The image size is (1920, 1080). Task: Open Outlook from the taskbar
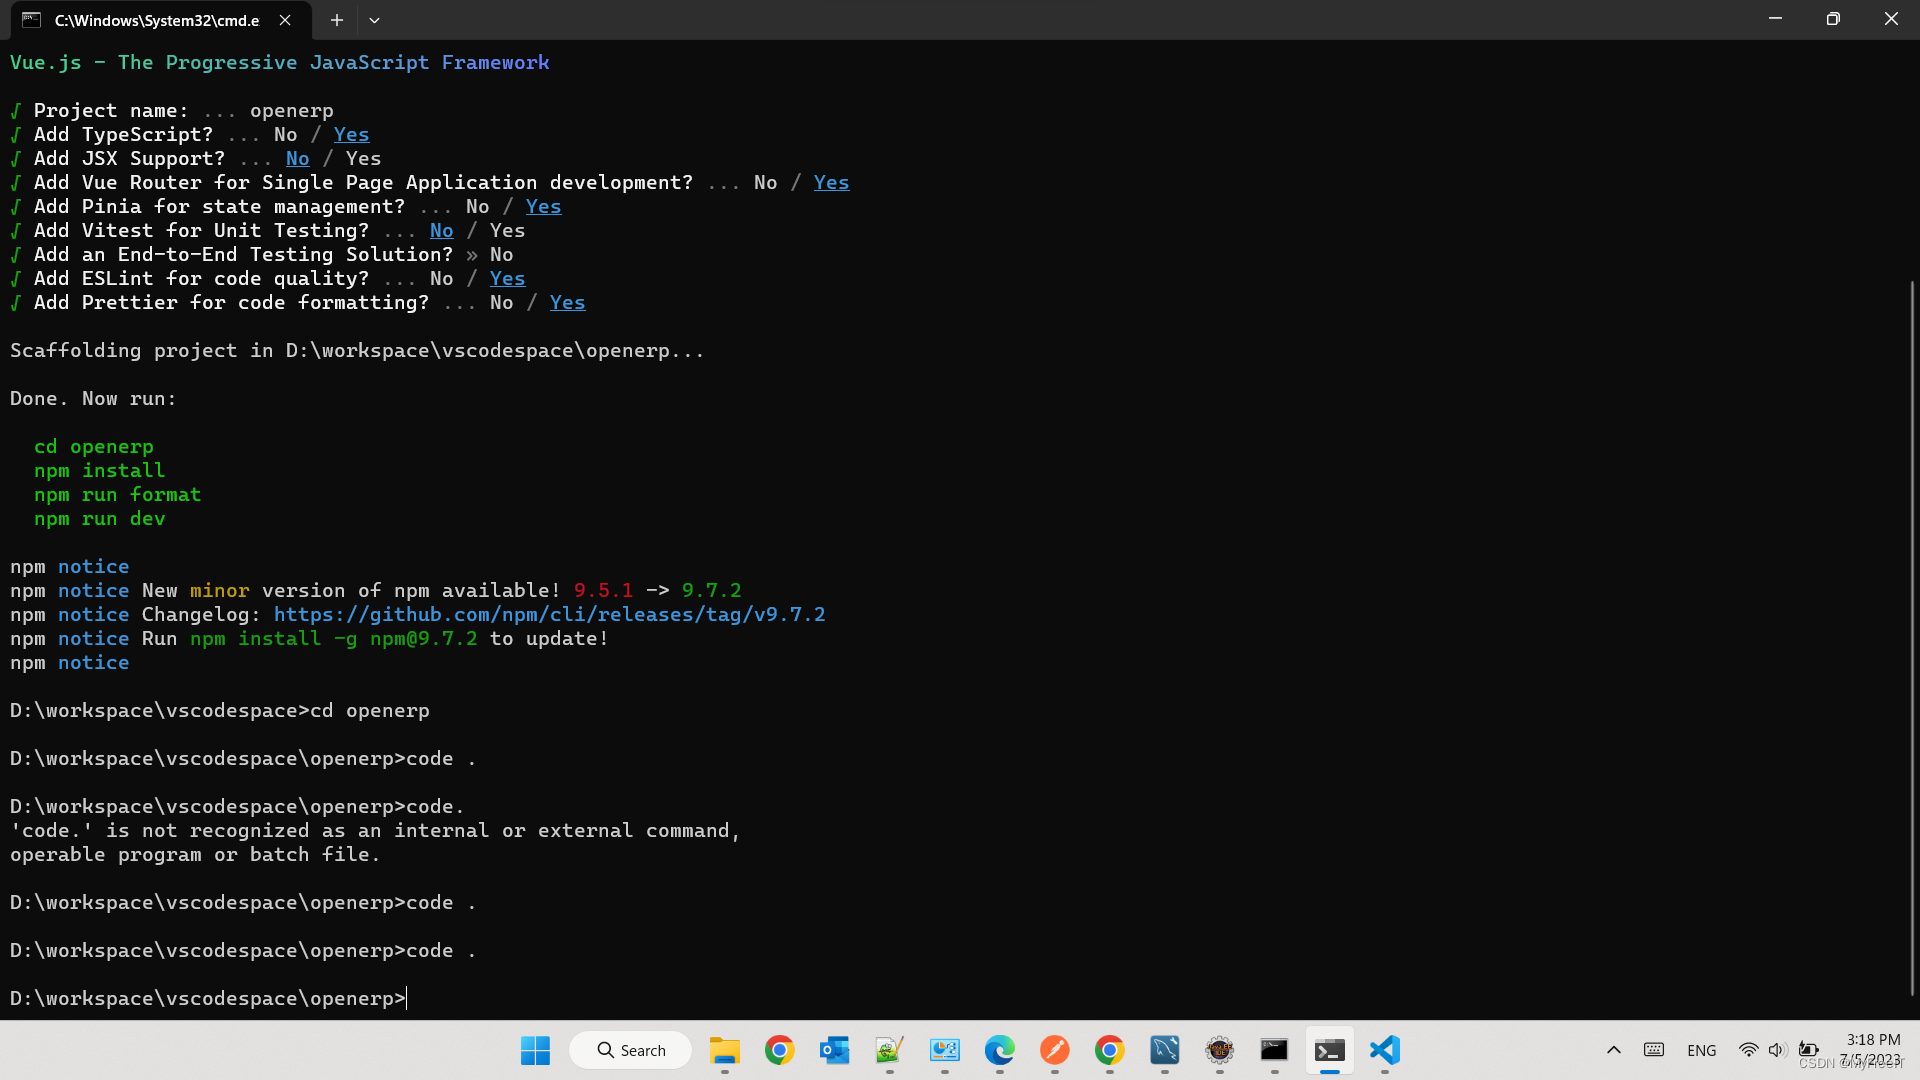pyautogui.click(x=834, y=1050)
